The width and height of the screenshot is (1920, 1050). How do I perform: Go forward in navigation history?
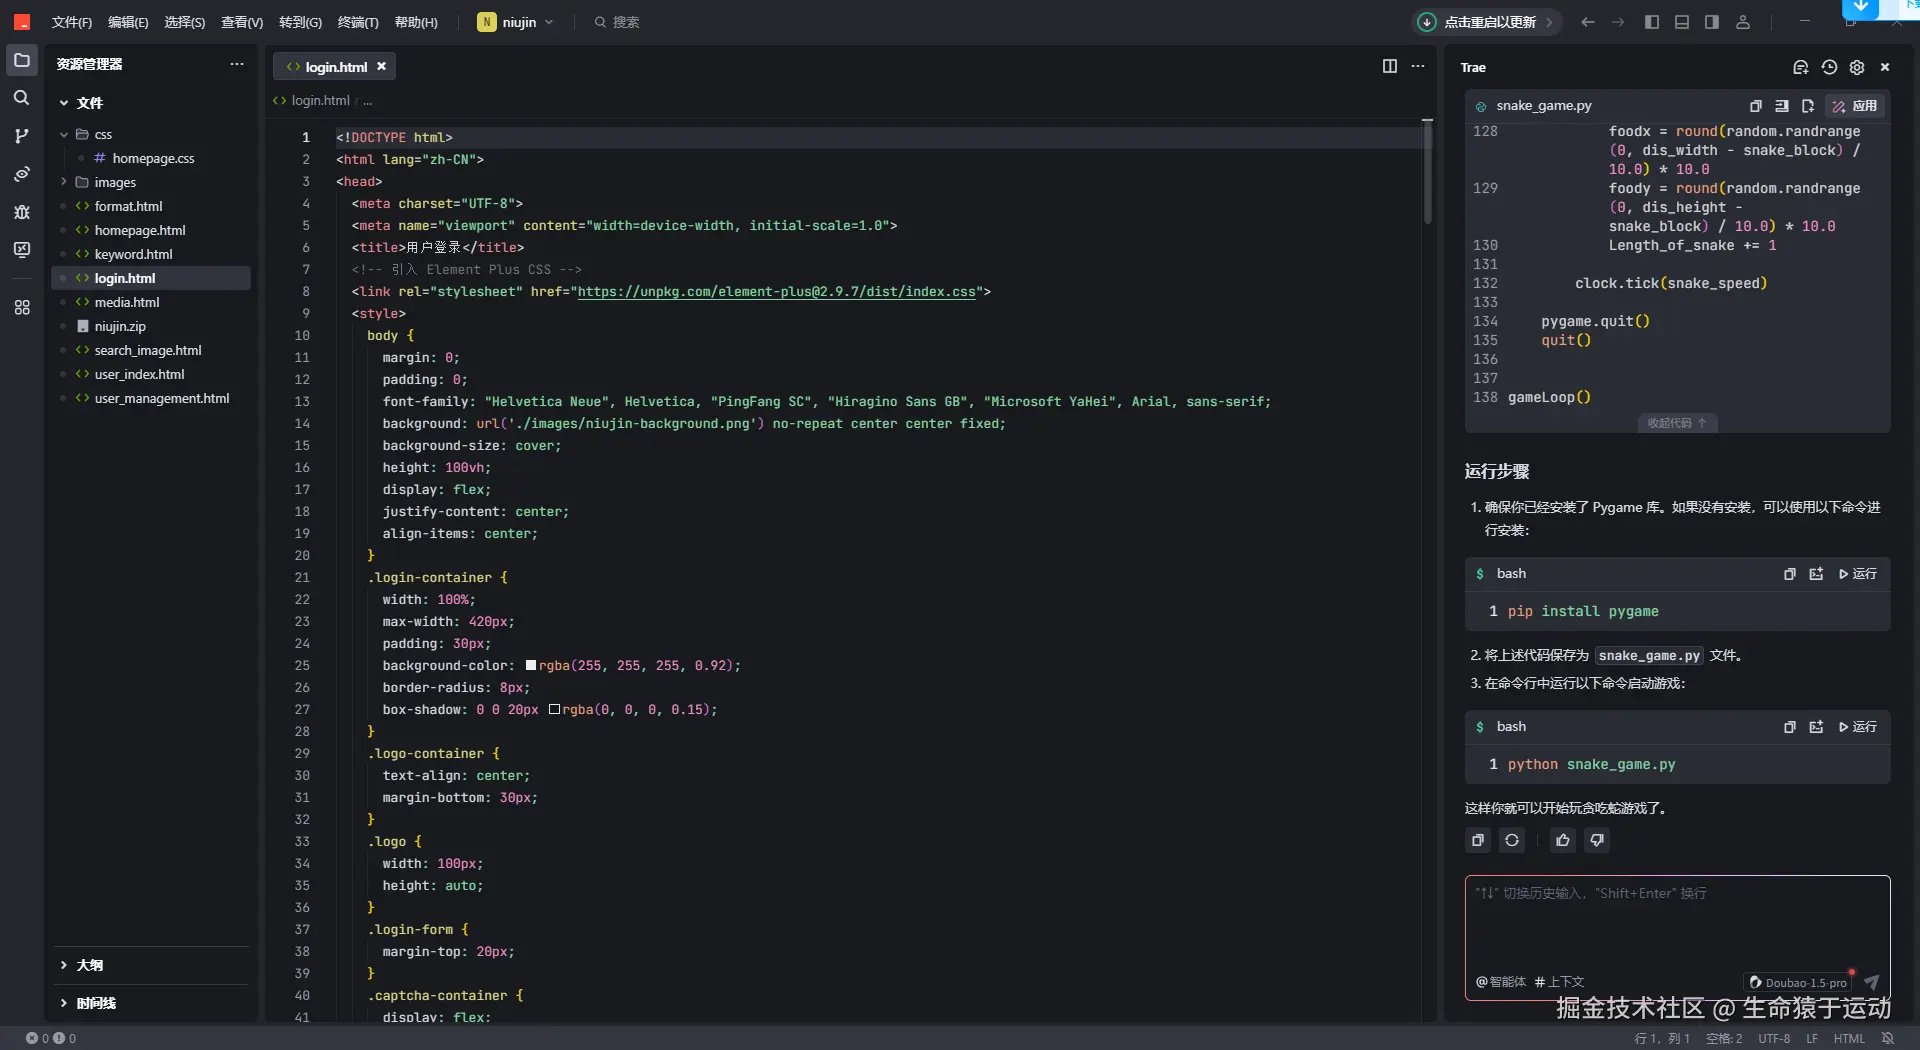tap(1618, 22)
